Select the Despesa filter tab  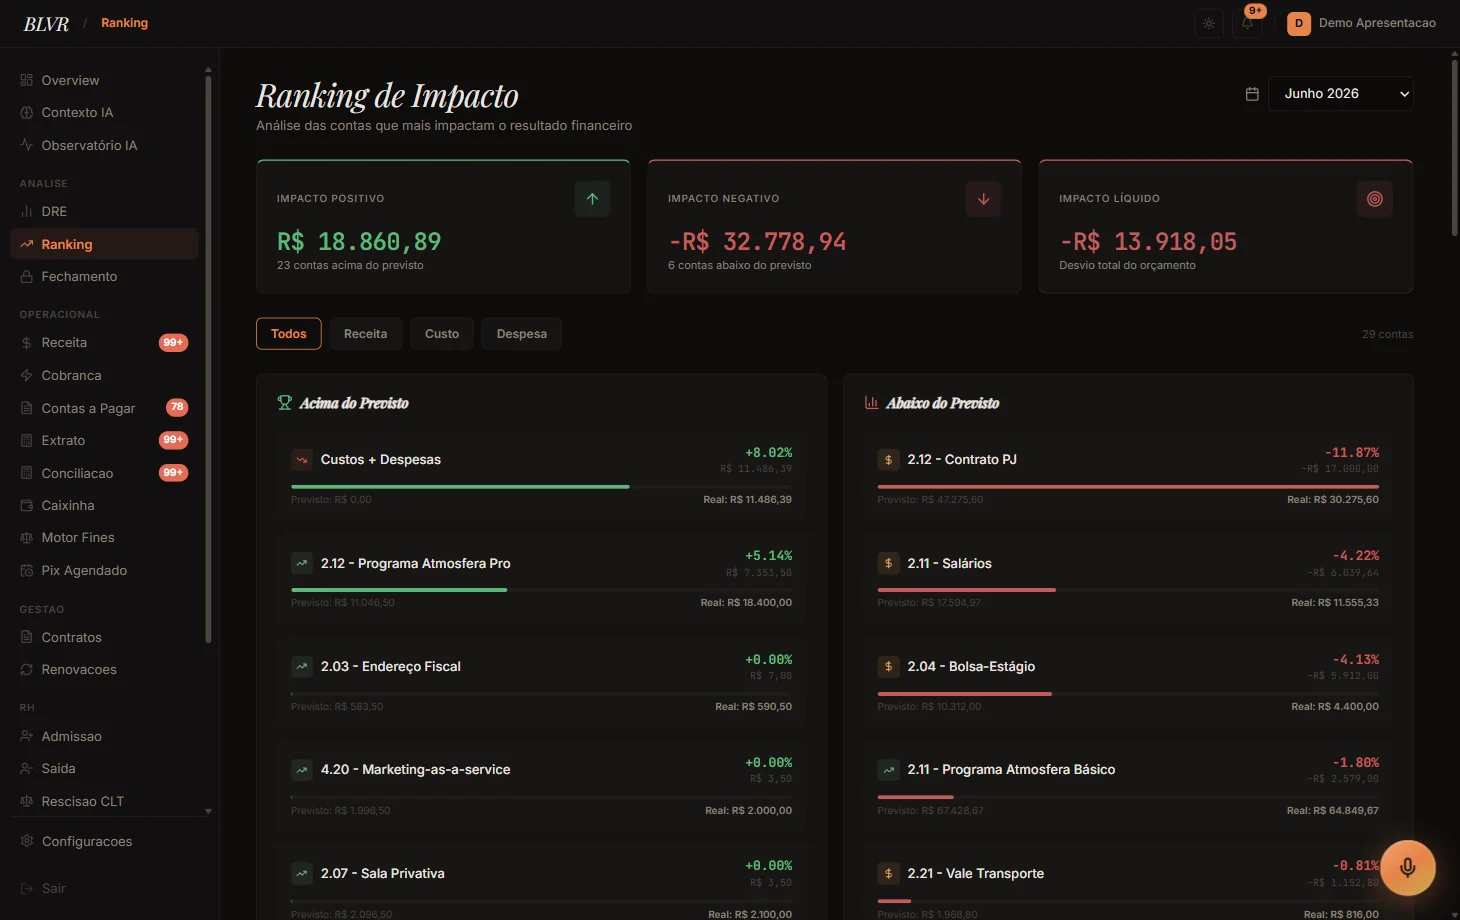coord(522,334)
